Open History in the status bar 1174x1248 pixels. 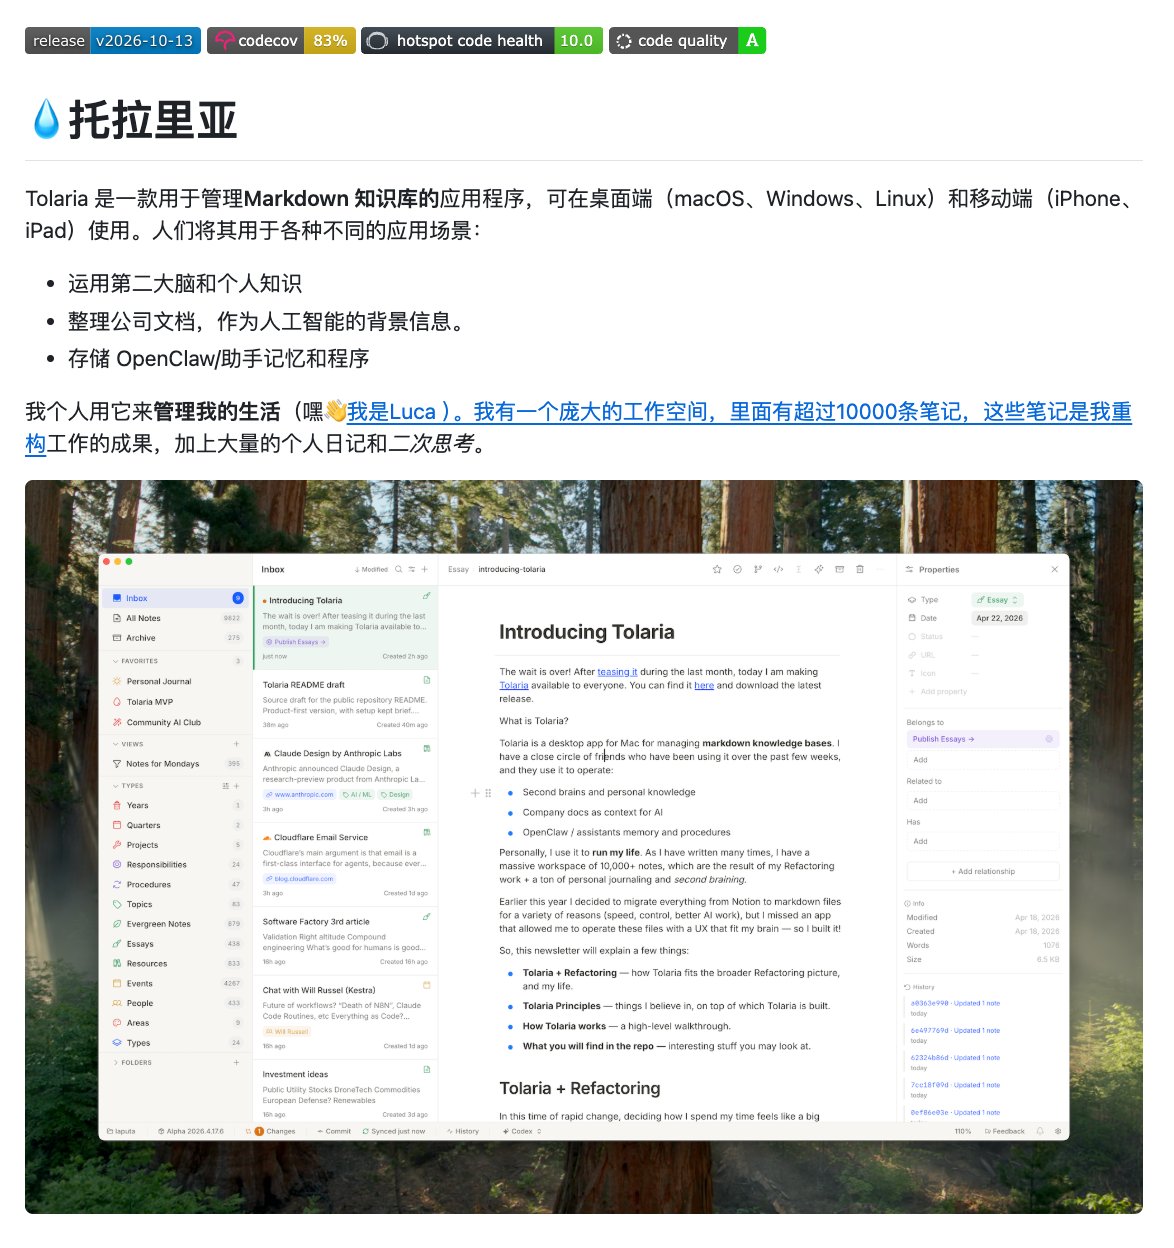(463, 1131)
